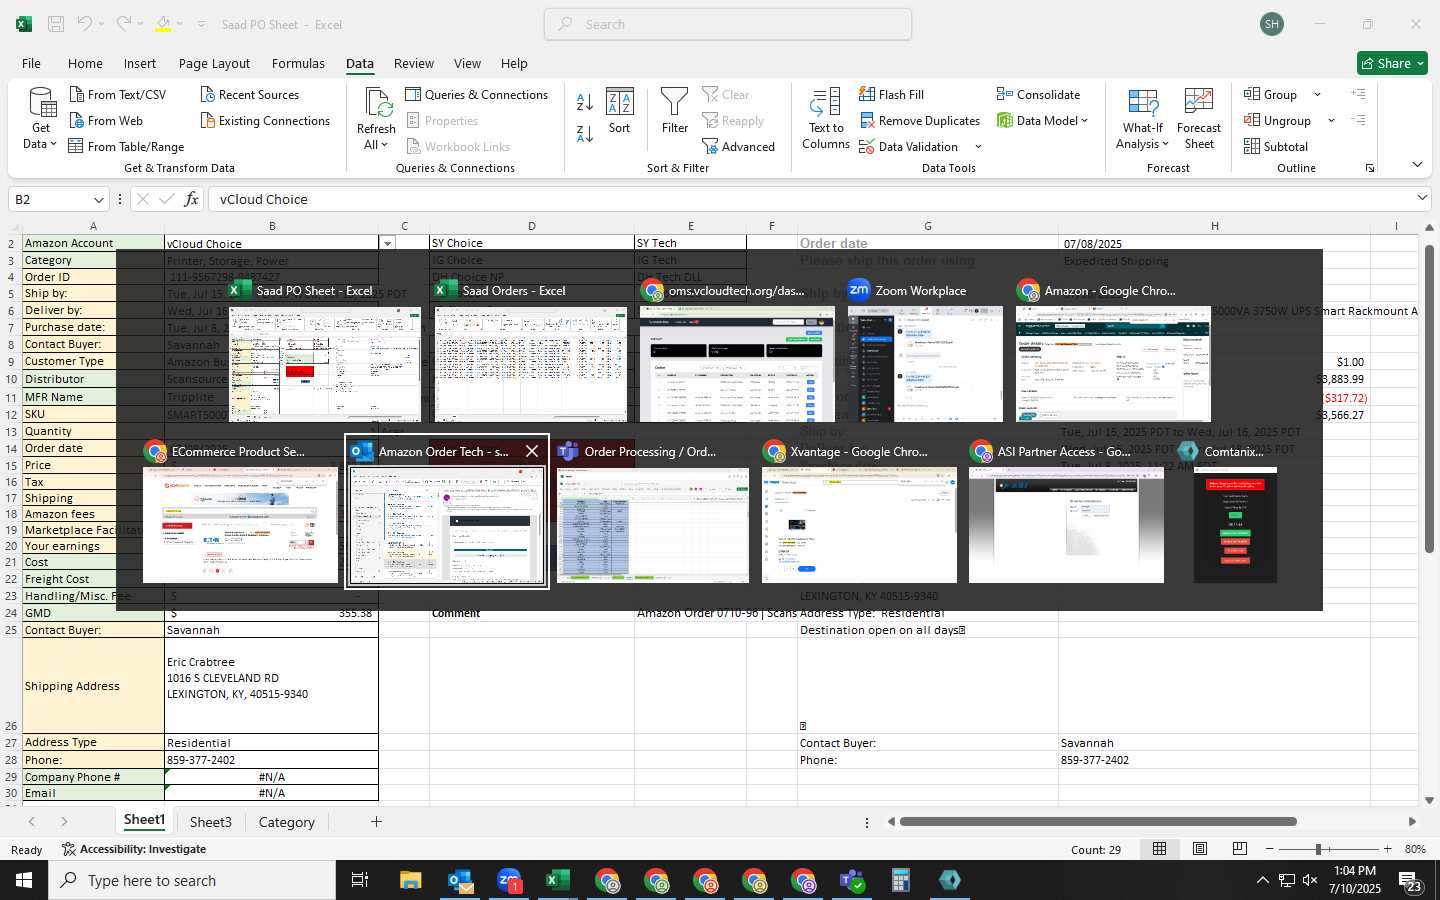The height and width of the screenshot is (900, 1440).
Task: Switch to Page Layout view in status bar
Action: tap(1200, 849)
